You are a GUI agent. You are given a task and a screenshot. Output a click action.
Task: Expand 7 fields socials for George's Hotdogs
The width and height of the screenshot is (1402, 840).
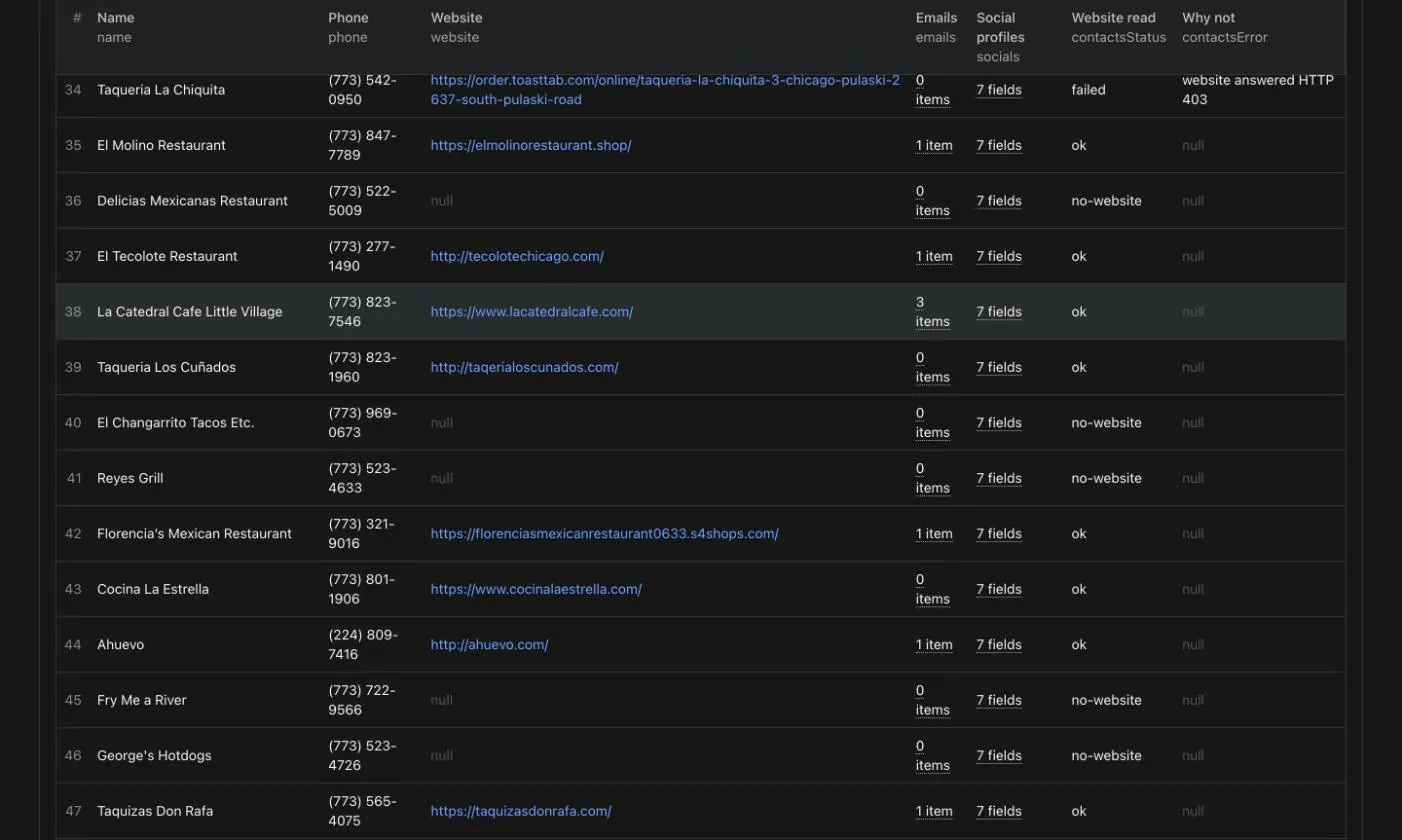click(x=999, y=756)
